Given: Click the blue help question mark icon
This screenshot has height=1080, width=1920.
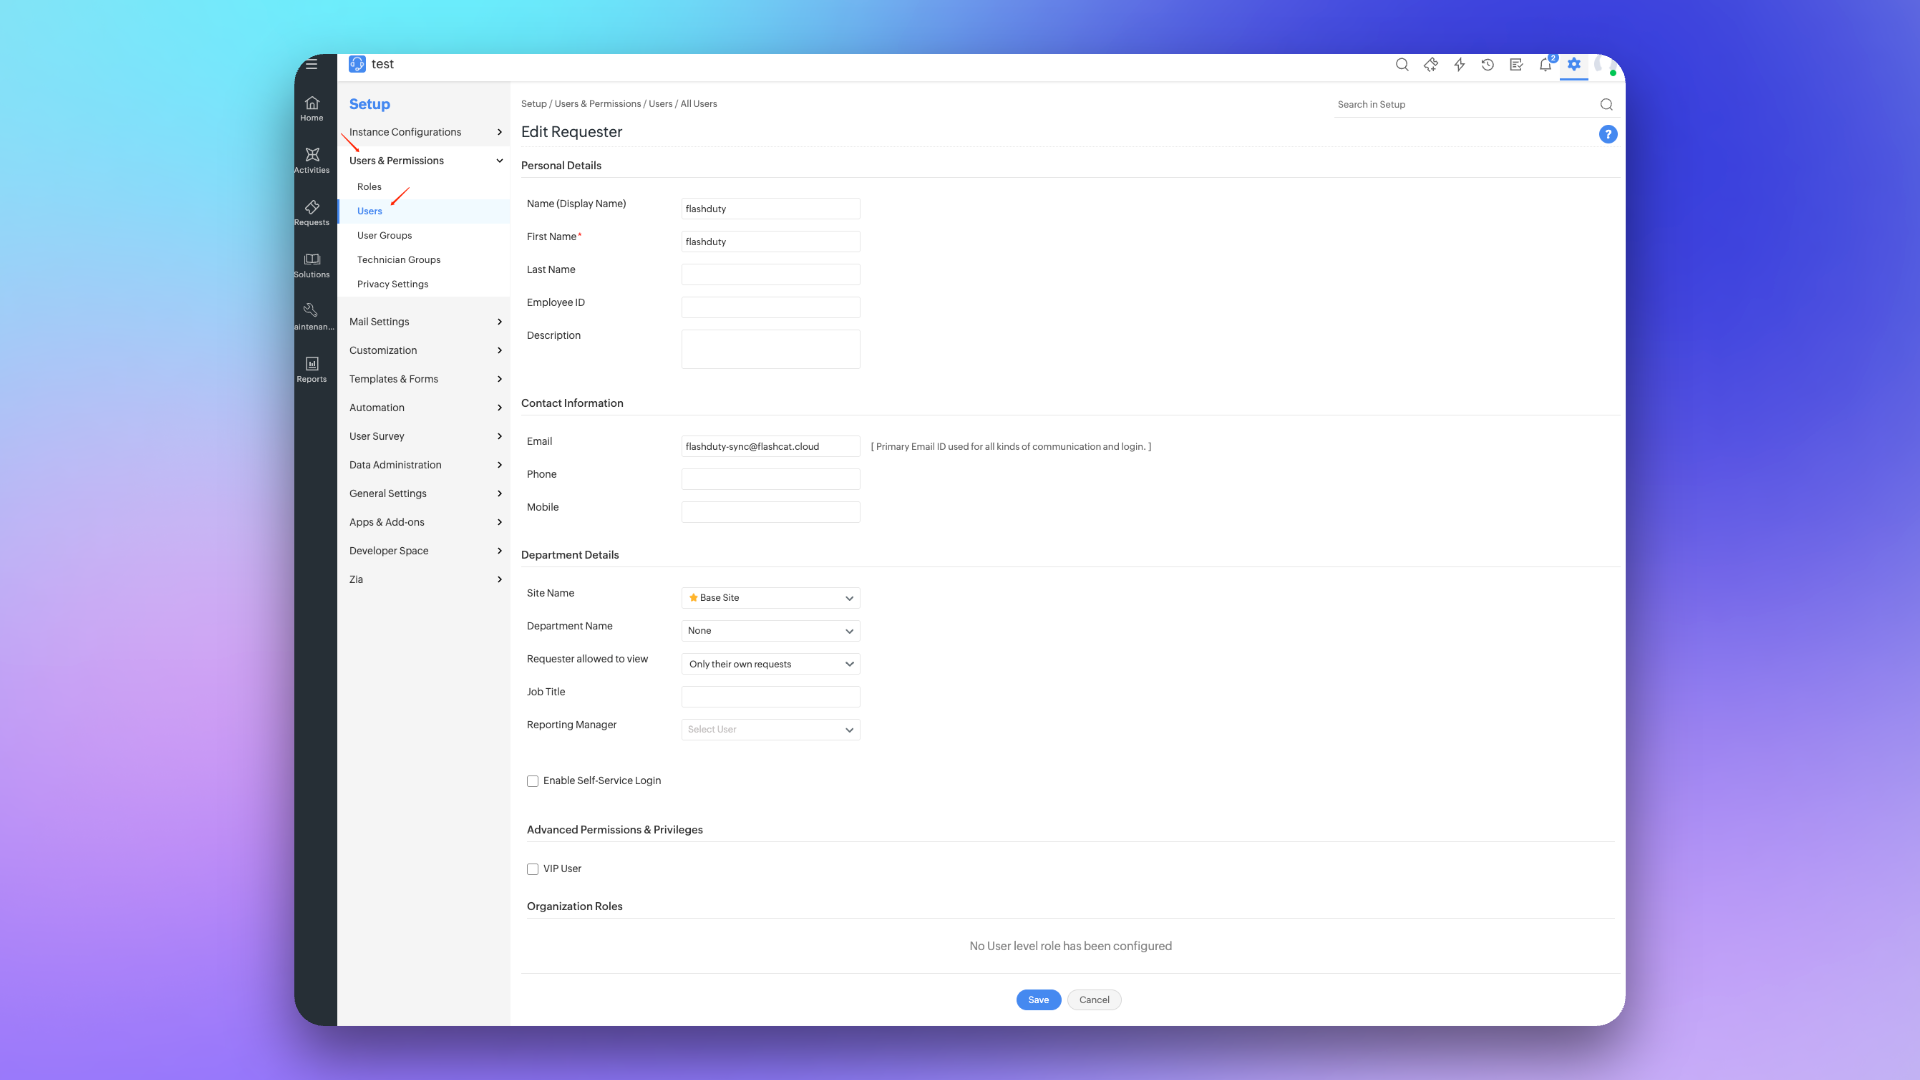Looking at the screenshot, I should click(x=1608, y=134).
